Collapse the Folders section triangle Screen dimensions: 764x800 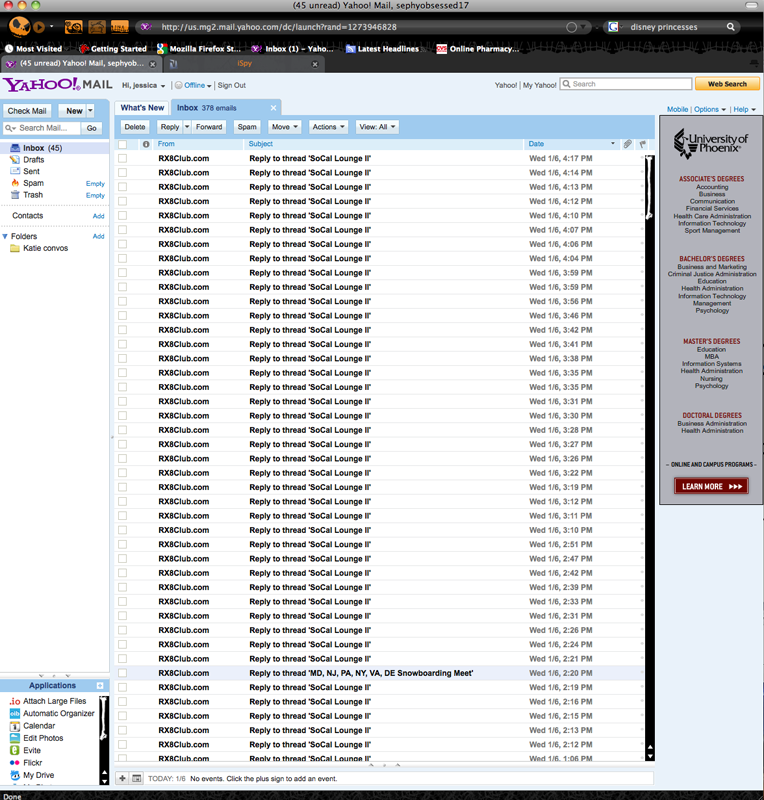pos(5,237)
